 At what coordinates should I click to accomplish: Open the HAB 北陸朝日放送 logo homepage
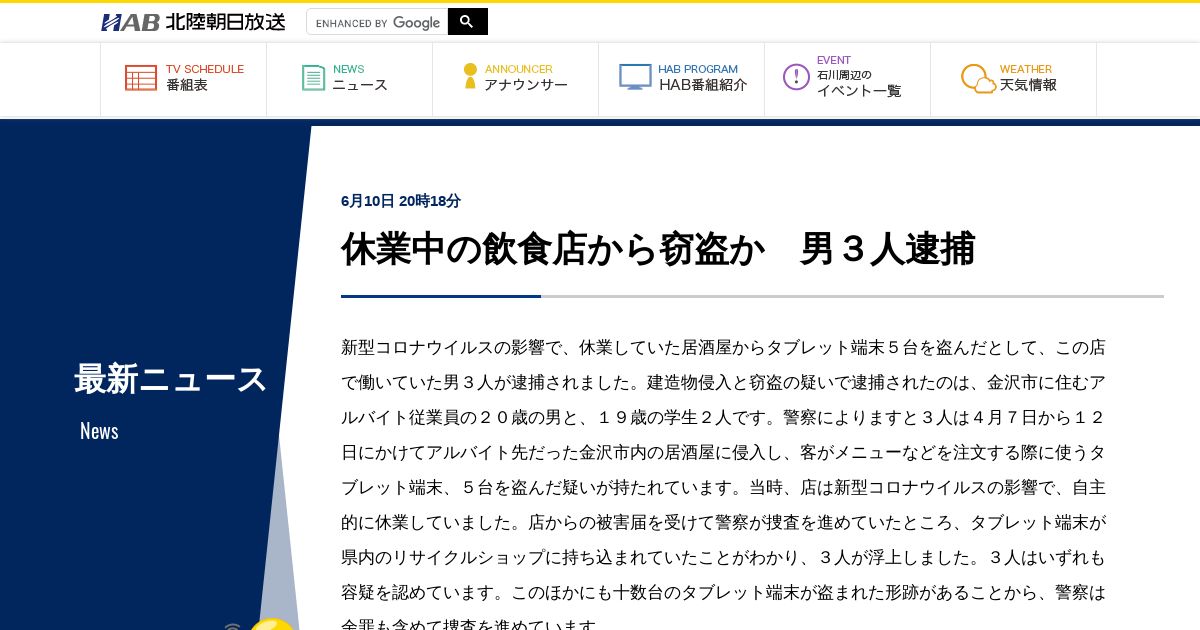click(193, 22)
